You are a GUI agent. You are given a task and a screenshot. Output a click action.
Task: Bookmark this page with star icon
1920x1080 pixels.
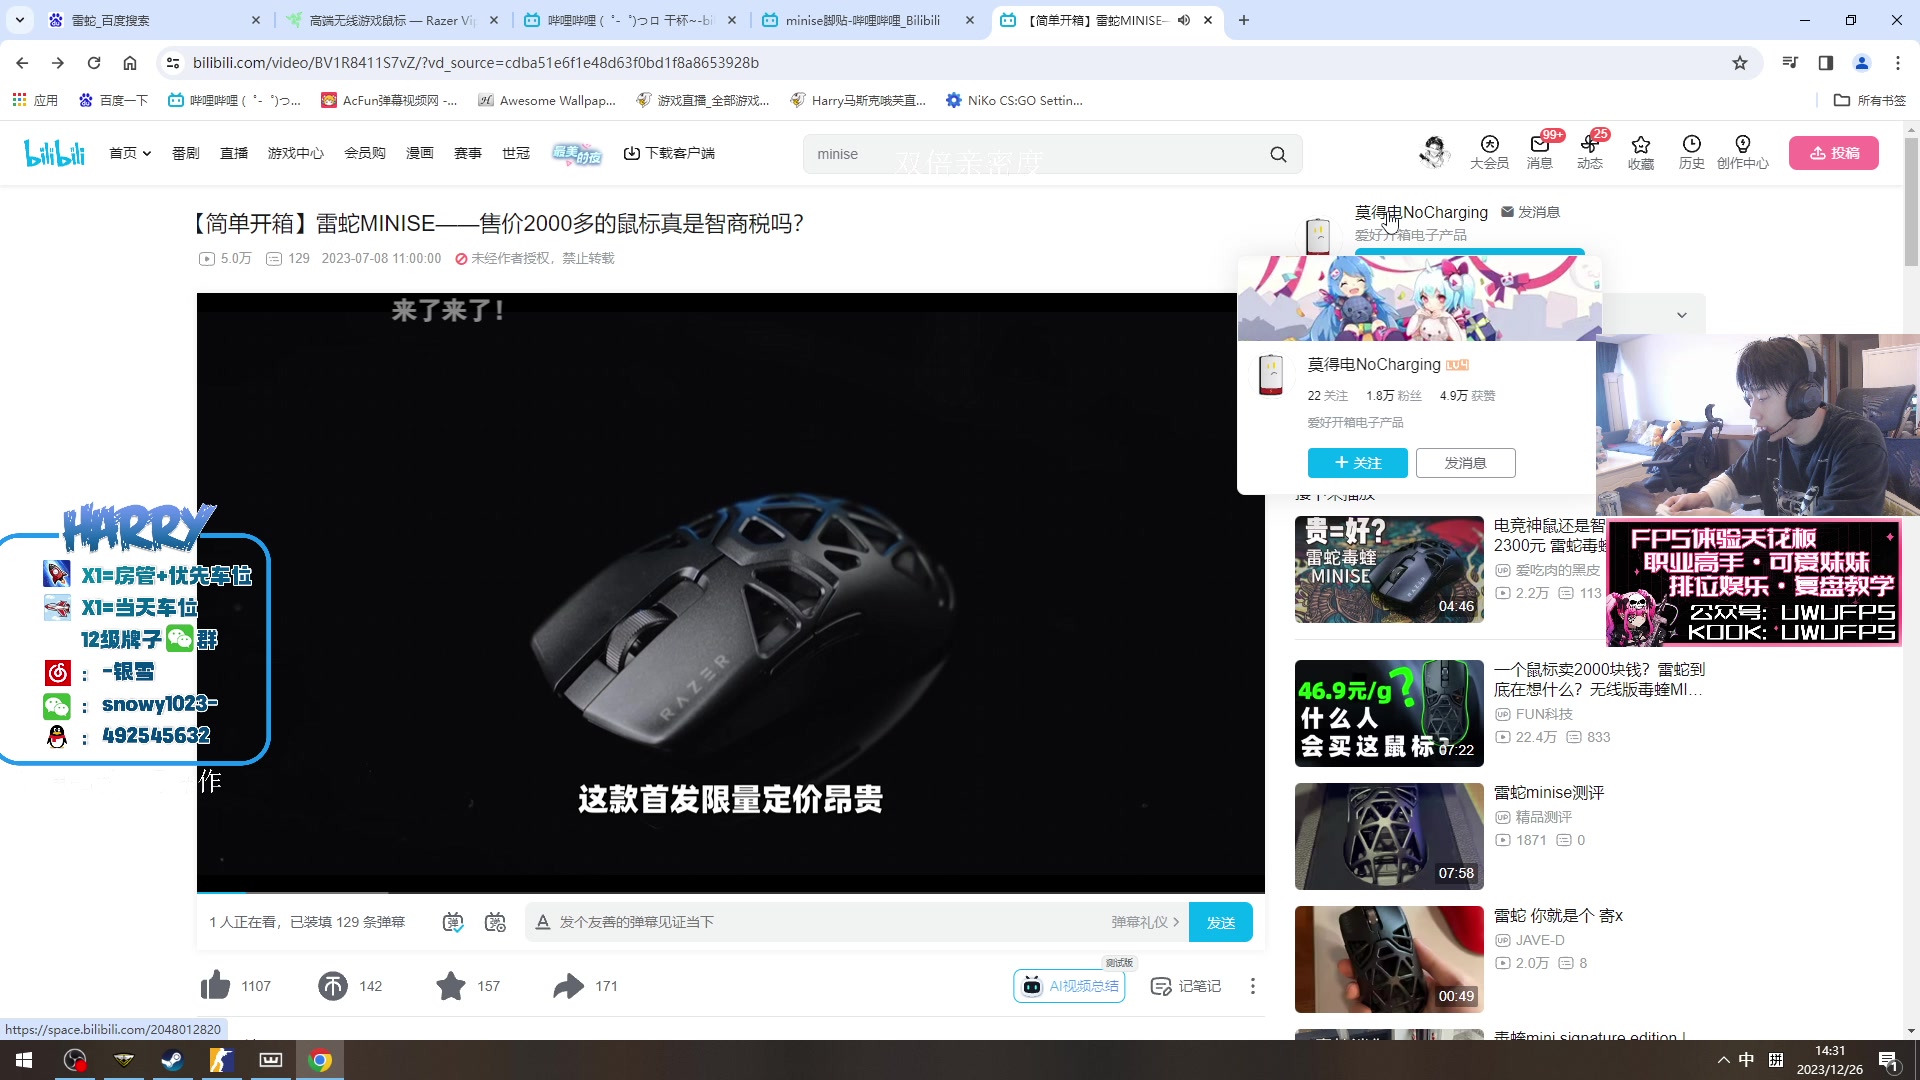pos(1740,63)
